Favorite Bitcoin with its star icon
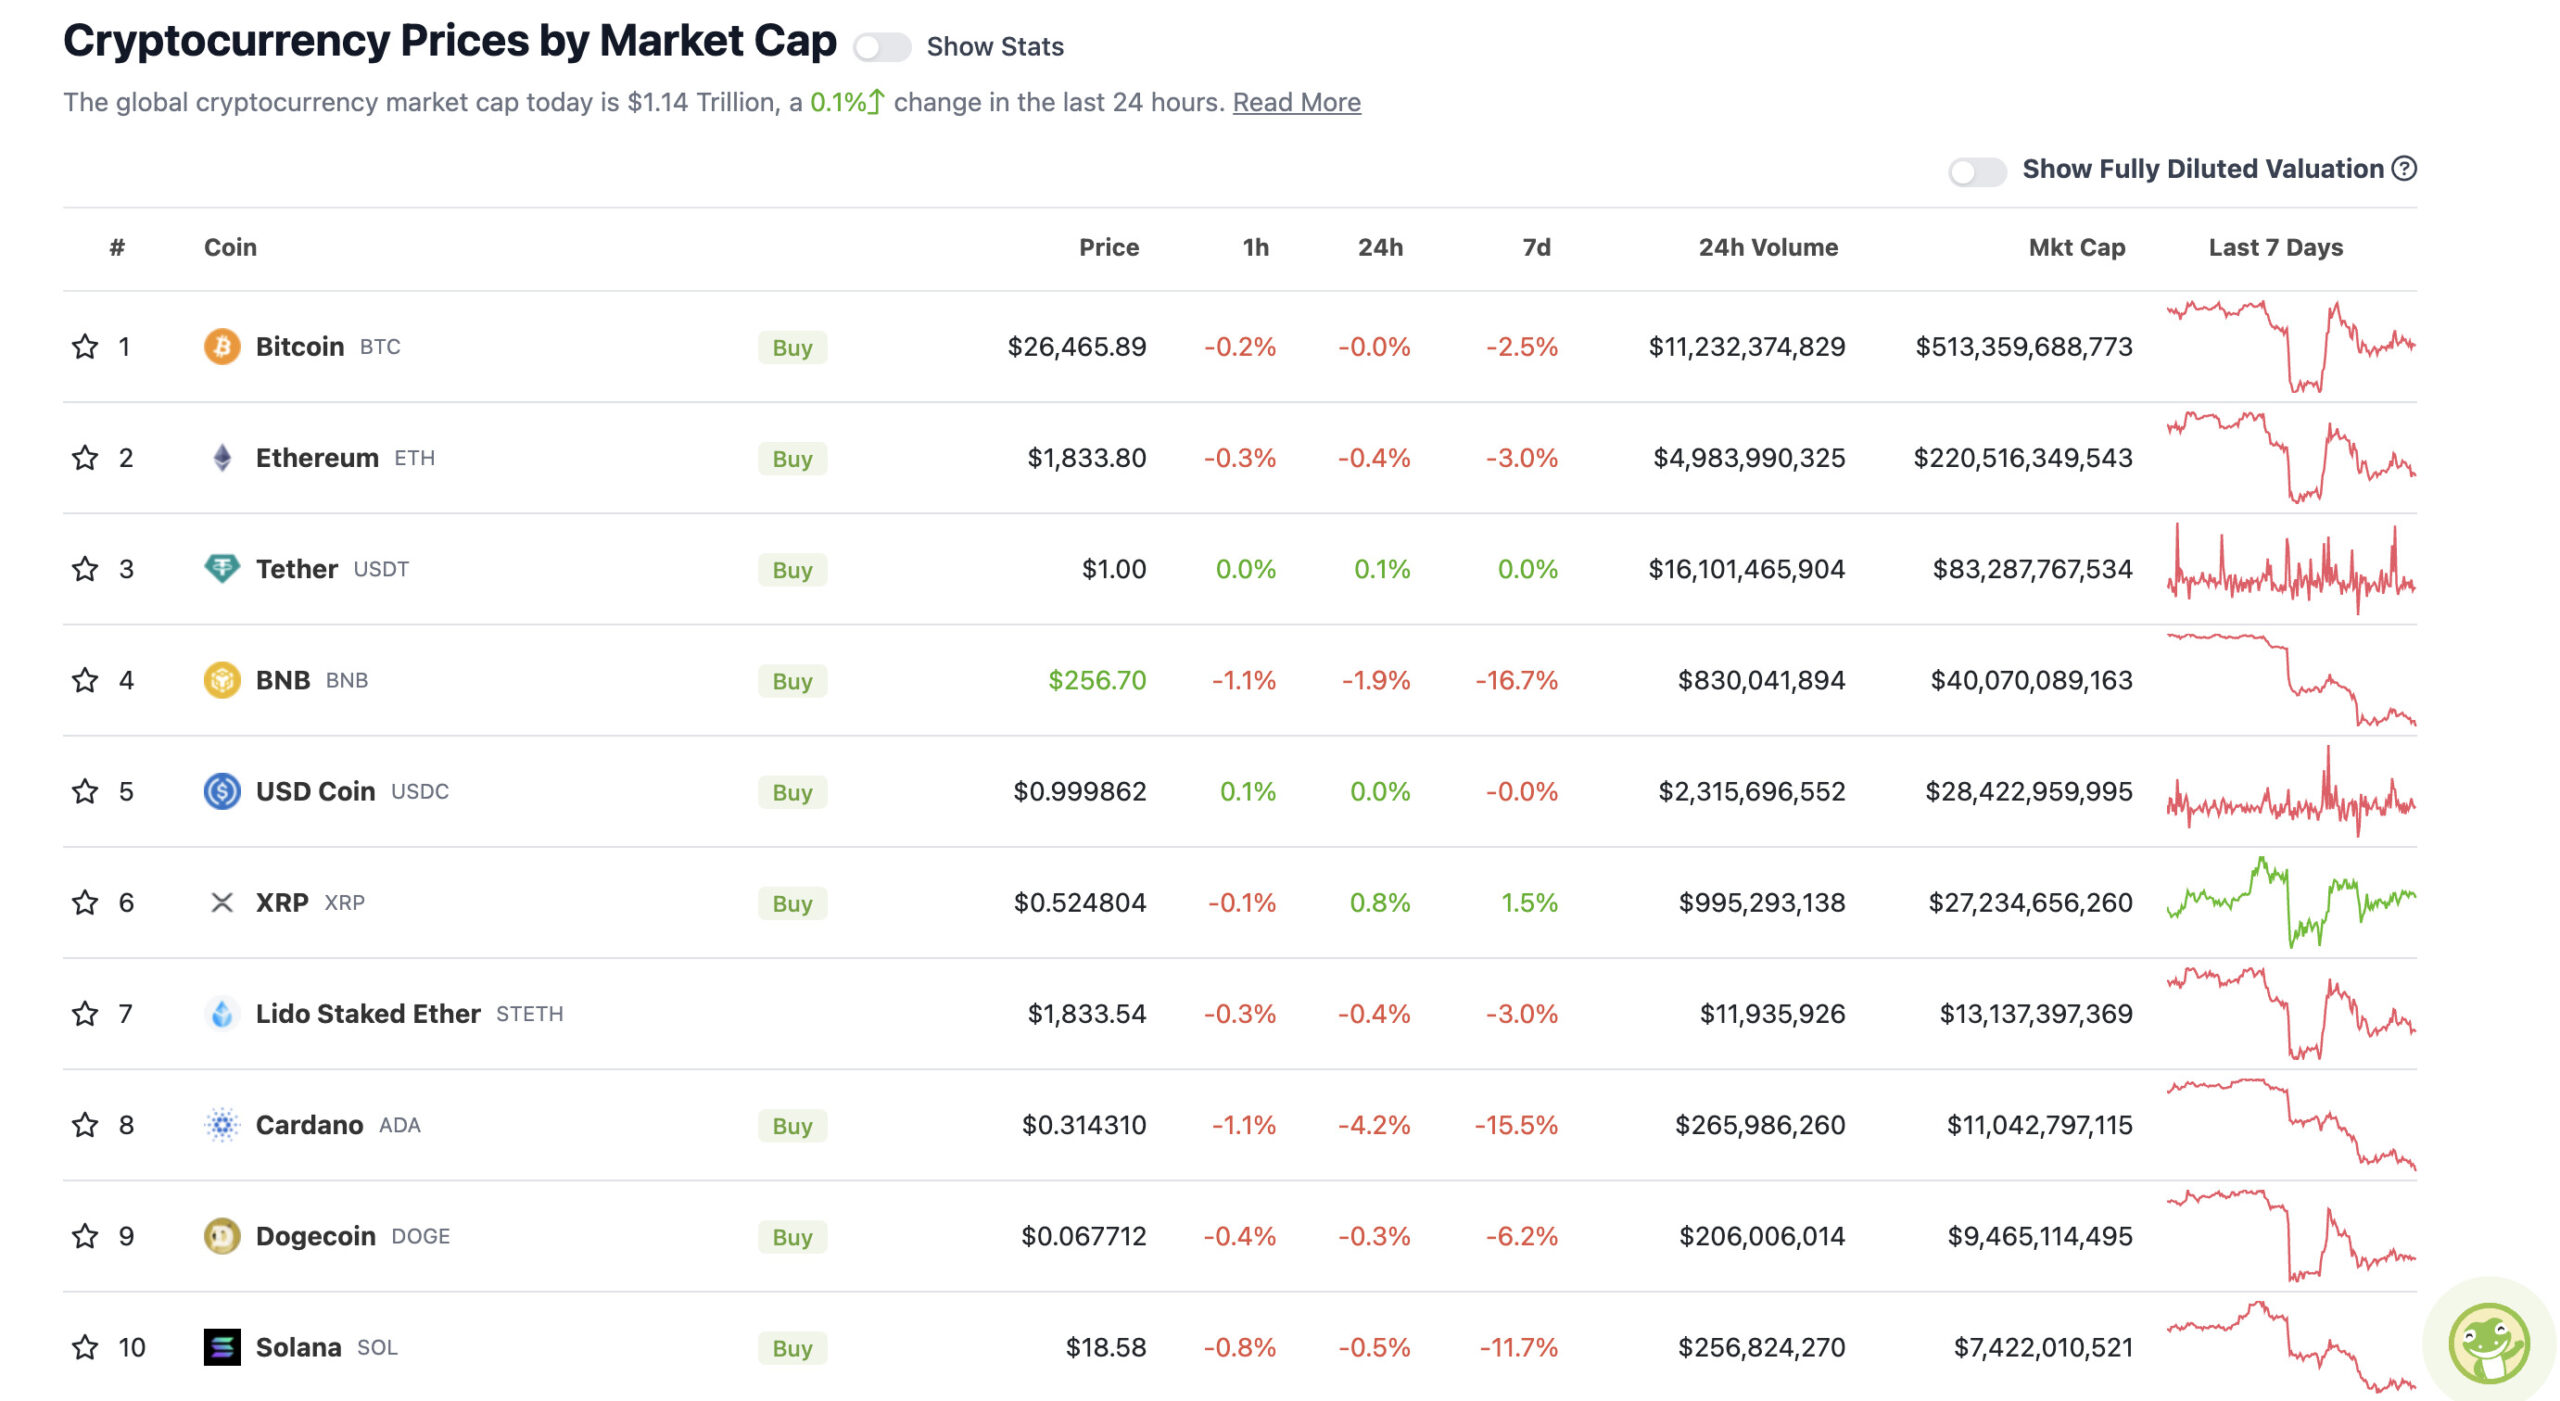This screenshot has height=1401, width=2560. [x=85, y=347]
